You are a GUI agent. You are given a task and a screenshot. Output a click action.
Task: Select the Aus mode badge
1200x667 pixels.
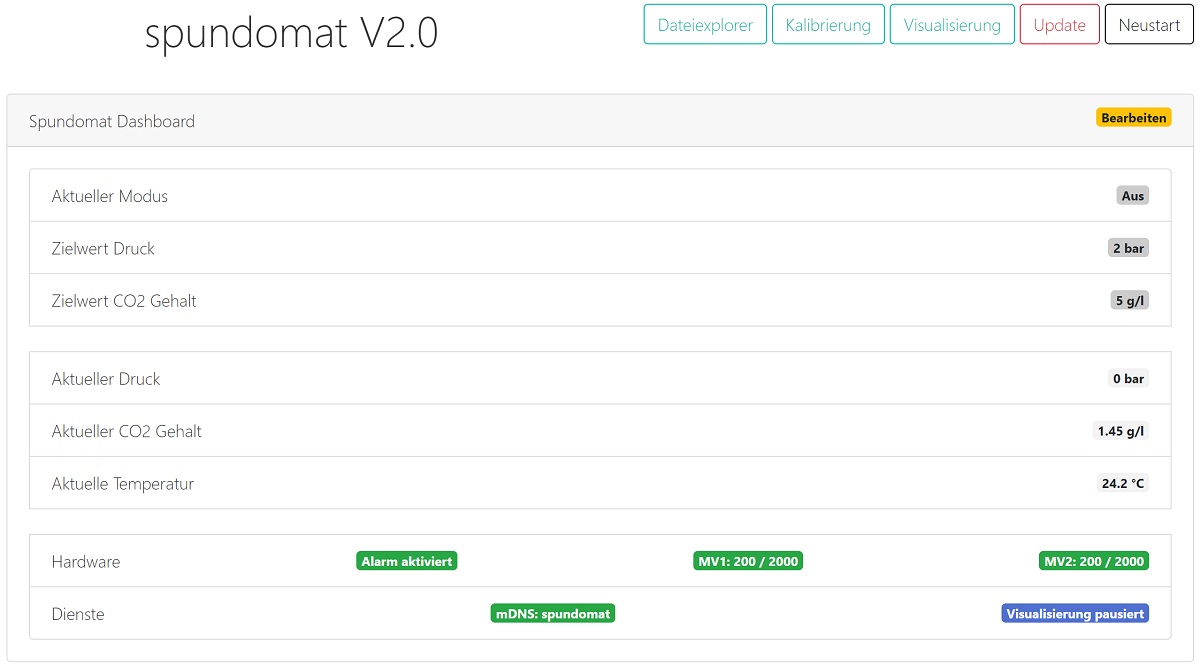(x=1132, y=196)
